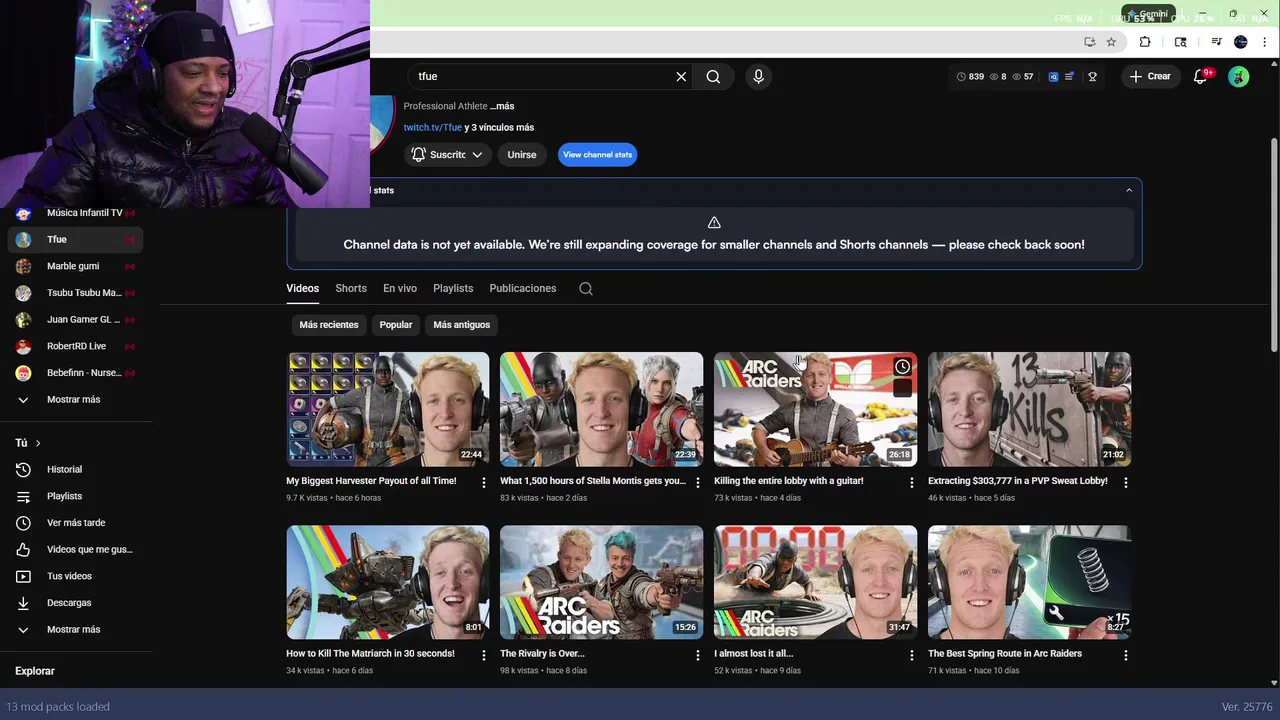Click The Rivalry is Over... title
The width and height of the screenshot is (1280, 720).
point(542,654)
